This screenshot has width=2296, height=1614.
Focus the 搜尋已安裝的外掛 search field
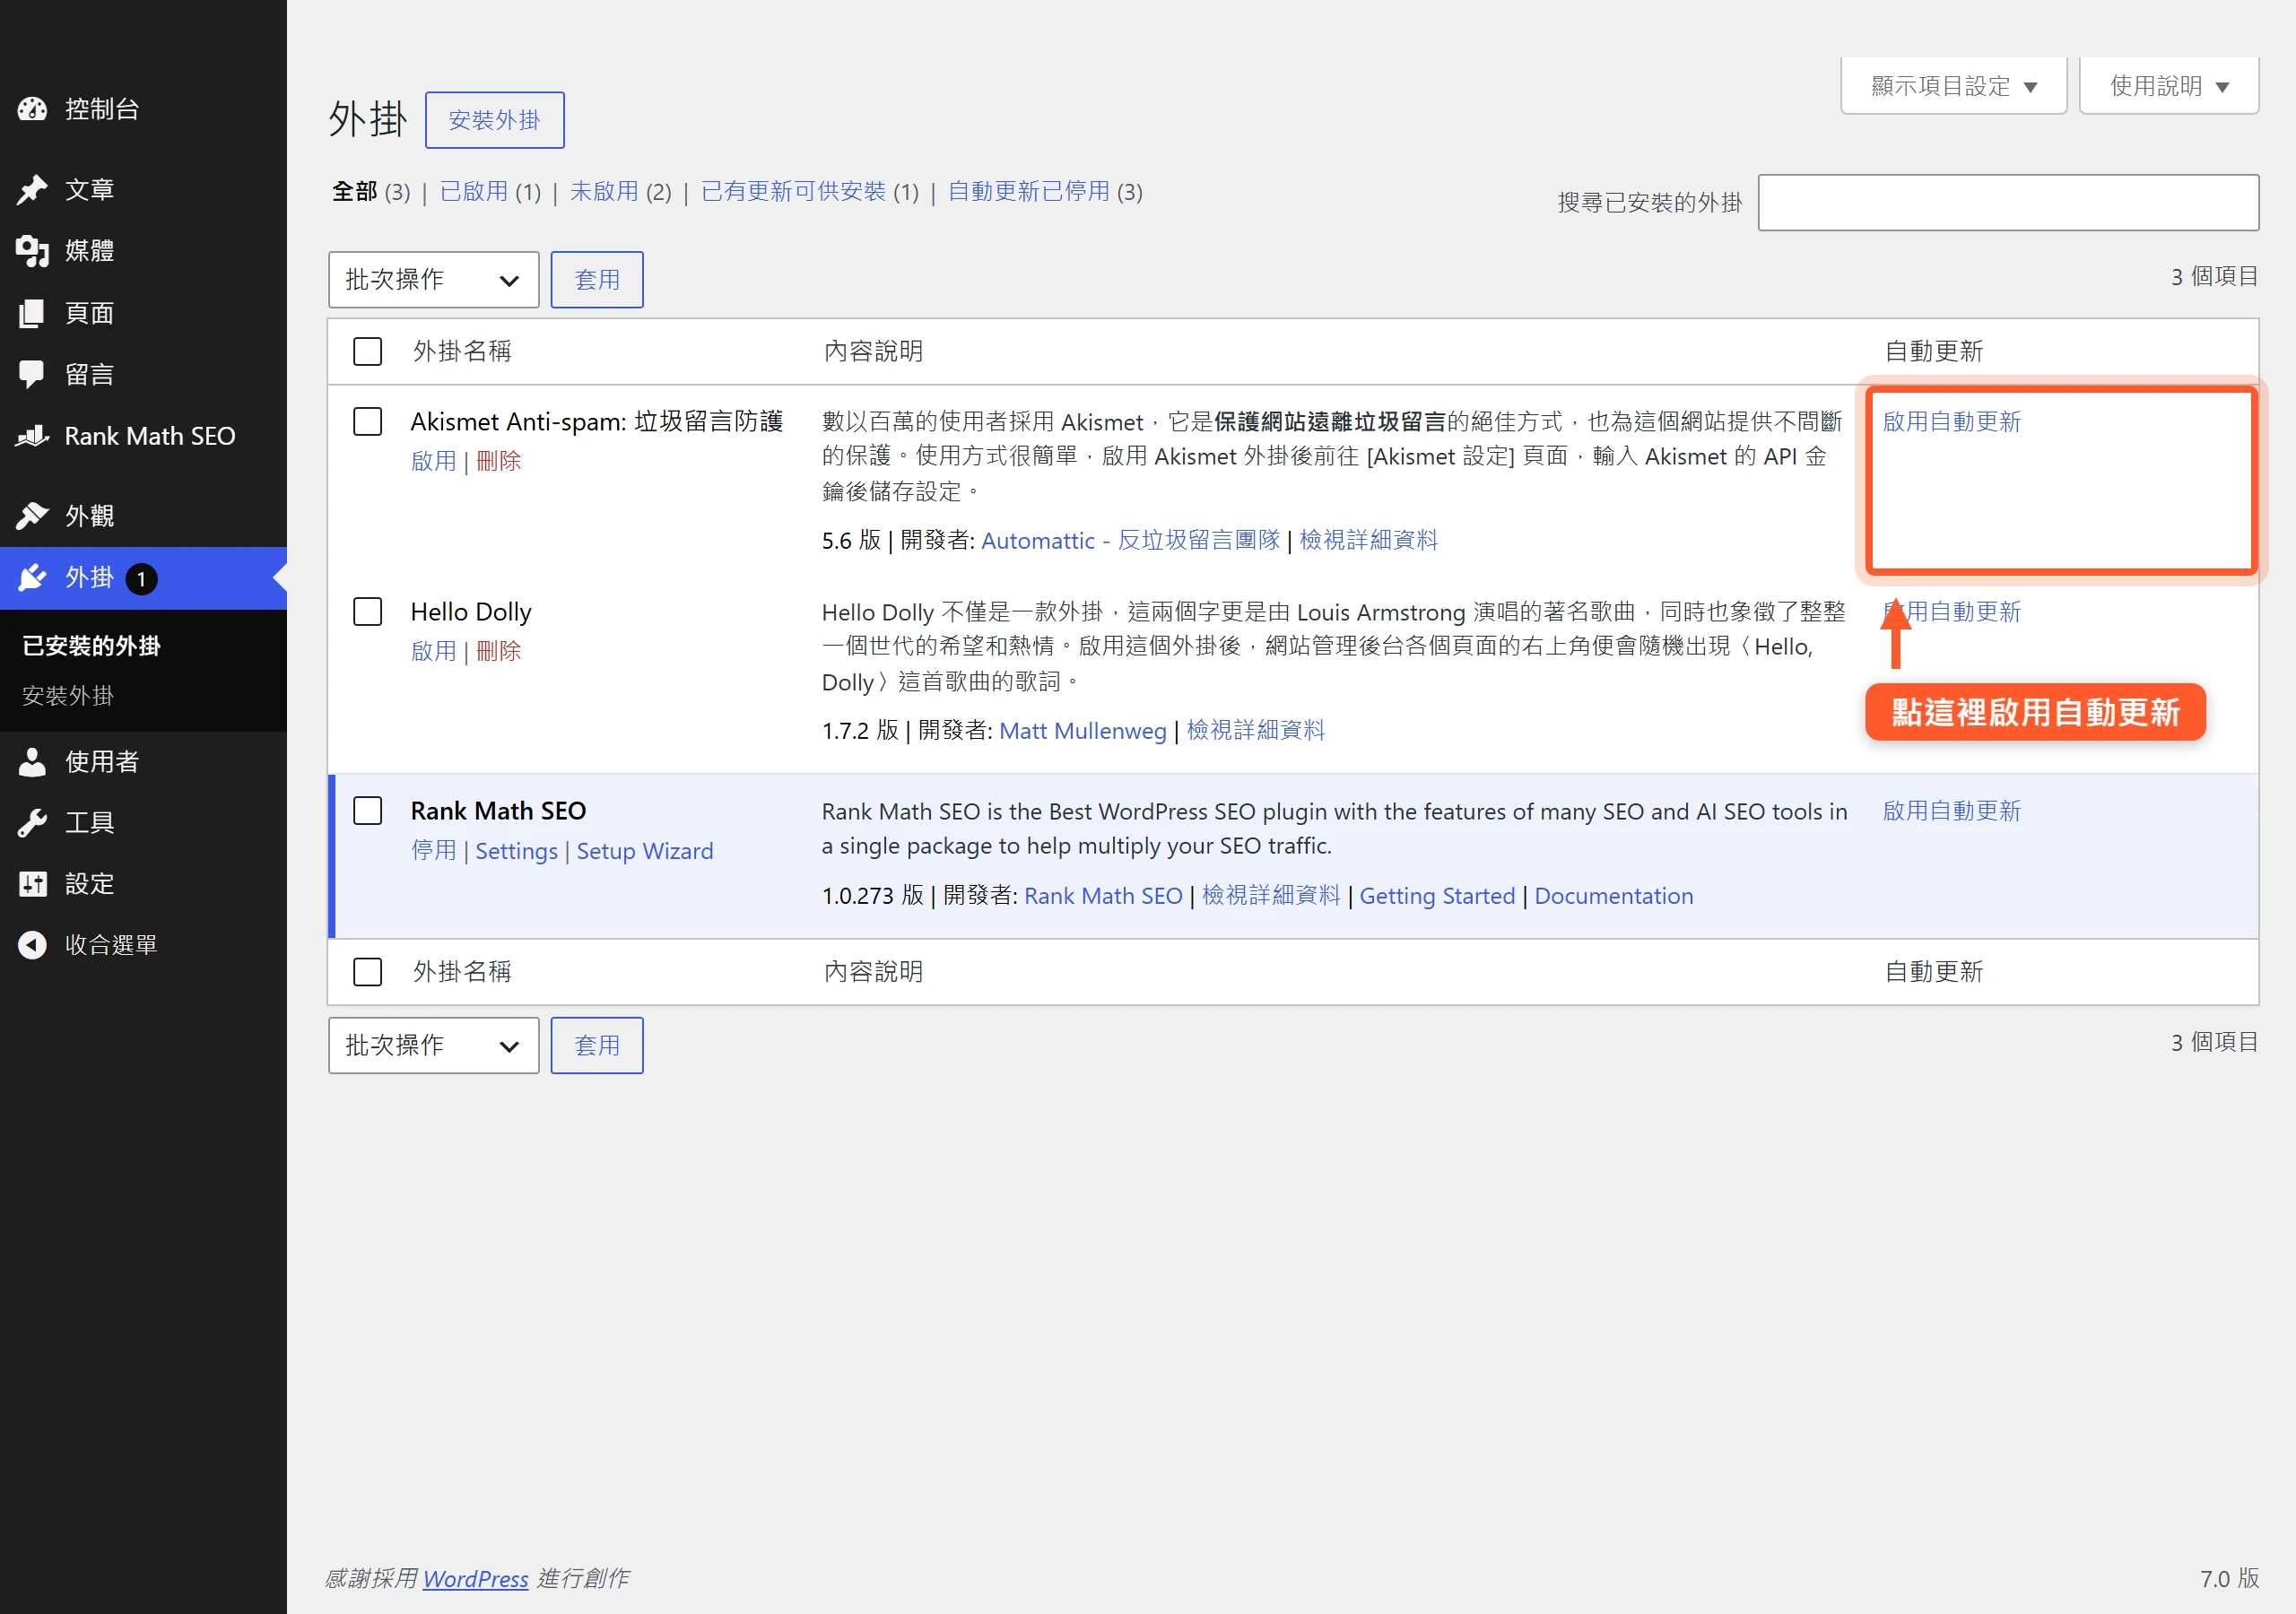(2008, 203)
